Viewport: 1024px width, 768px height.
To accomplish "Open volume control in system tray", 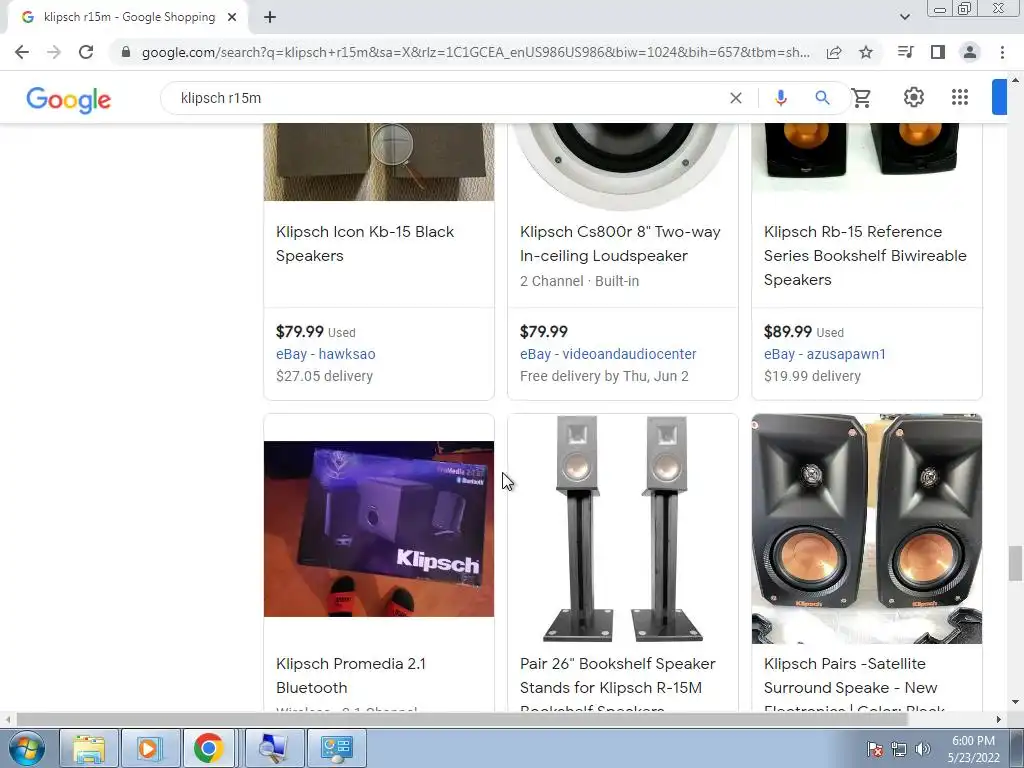I will pos(922,749).
